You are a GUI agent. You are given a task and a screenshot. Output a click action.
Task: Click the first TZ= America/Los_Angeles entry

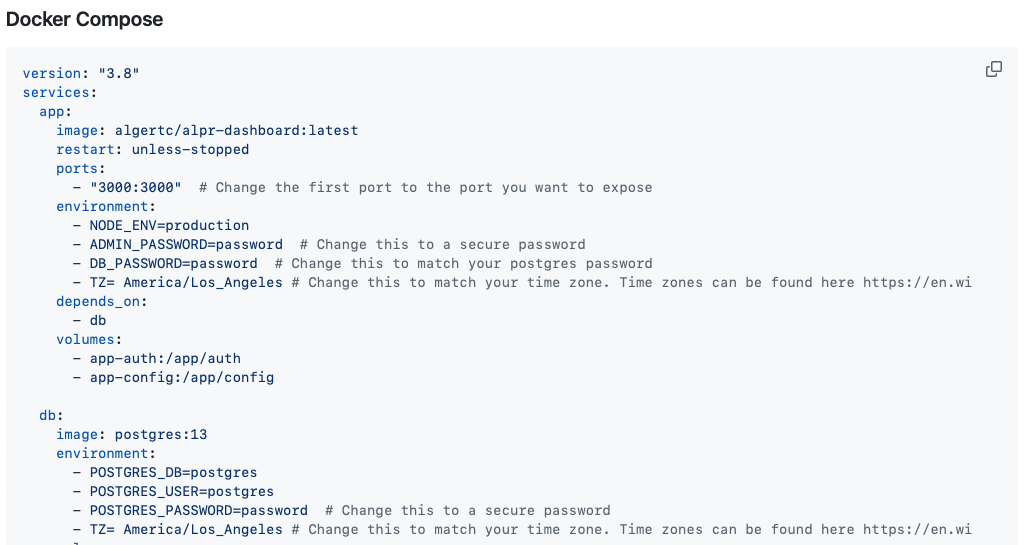pos(186,282)
